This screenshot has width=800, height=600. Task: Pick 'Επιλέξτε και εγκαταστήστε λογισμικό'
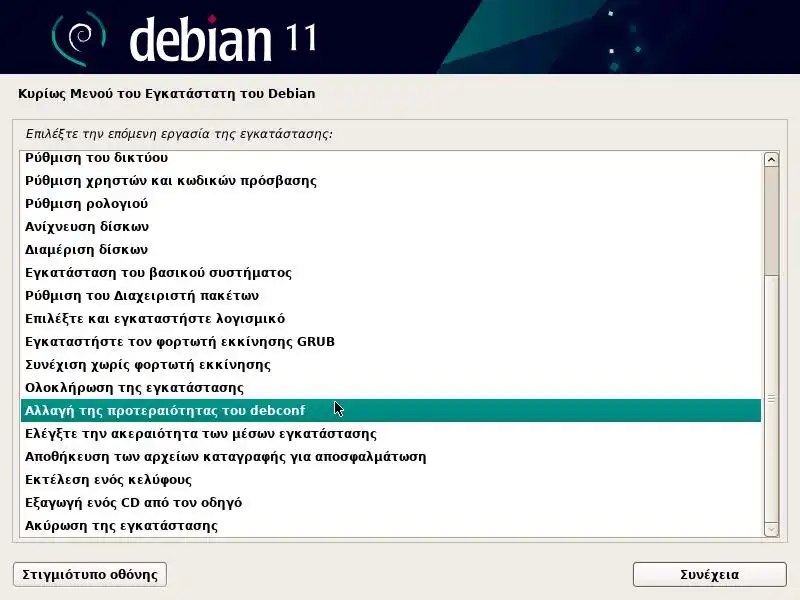pos(391,318)
